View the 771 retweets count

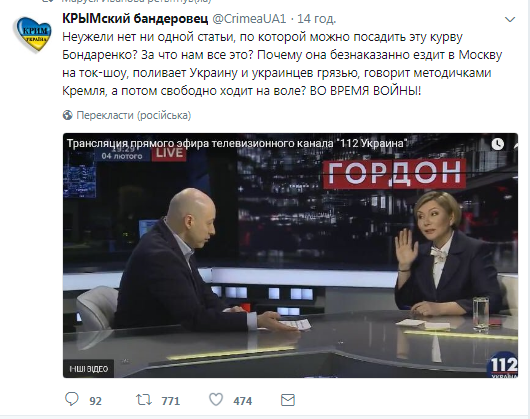[171, 401]
